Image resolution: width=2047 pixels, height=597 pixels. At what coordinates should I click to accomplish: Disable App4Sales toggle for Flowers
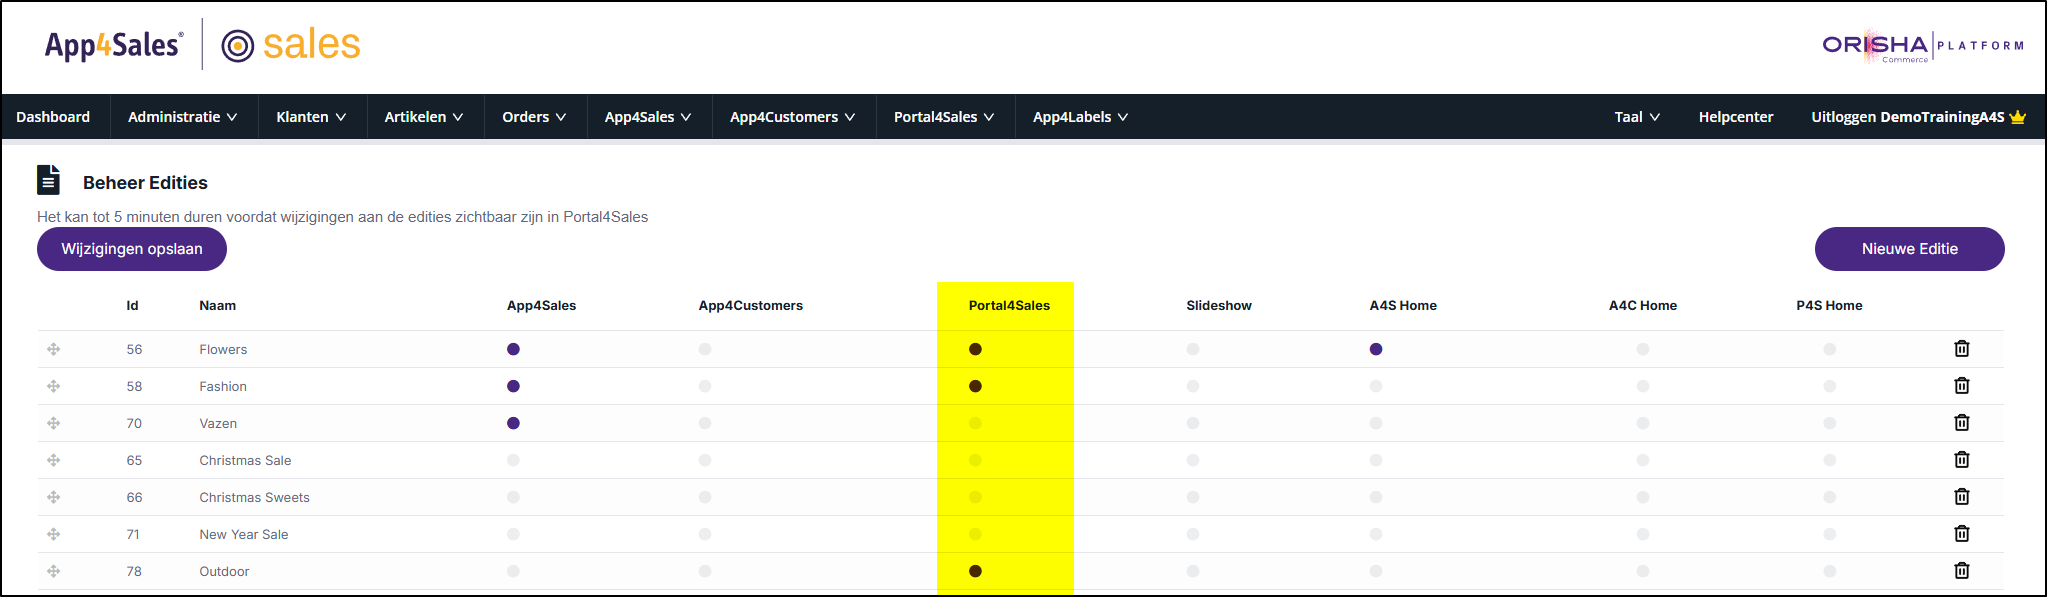point(513,349)
